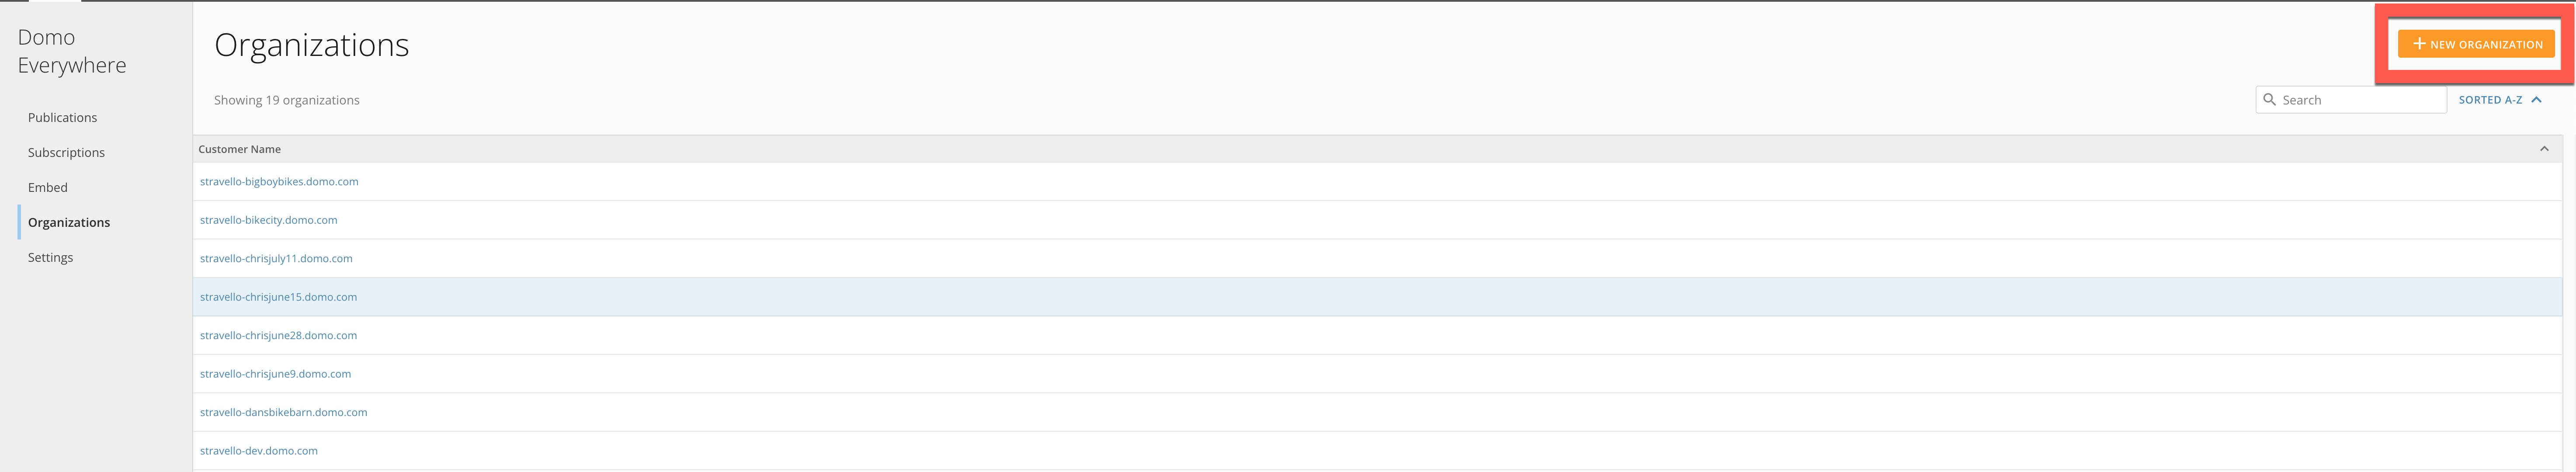Click the upward chevron next to SORTED A-Z
The image size is (2576, 472).
(x=2537, y=99)
